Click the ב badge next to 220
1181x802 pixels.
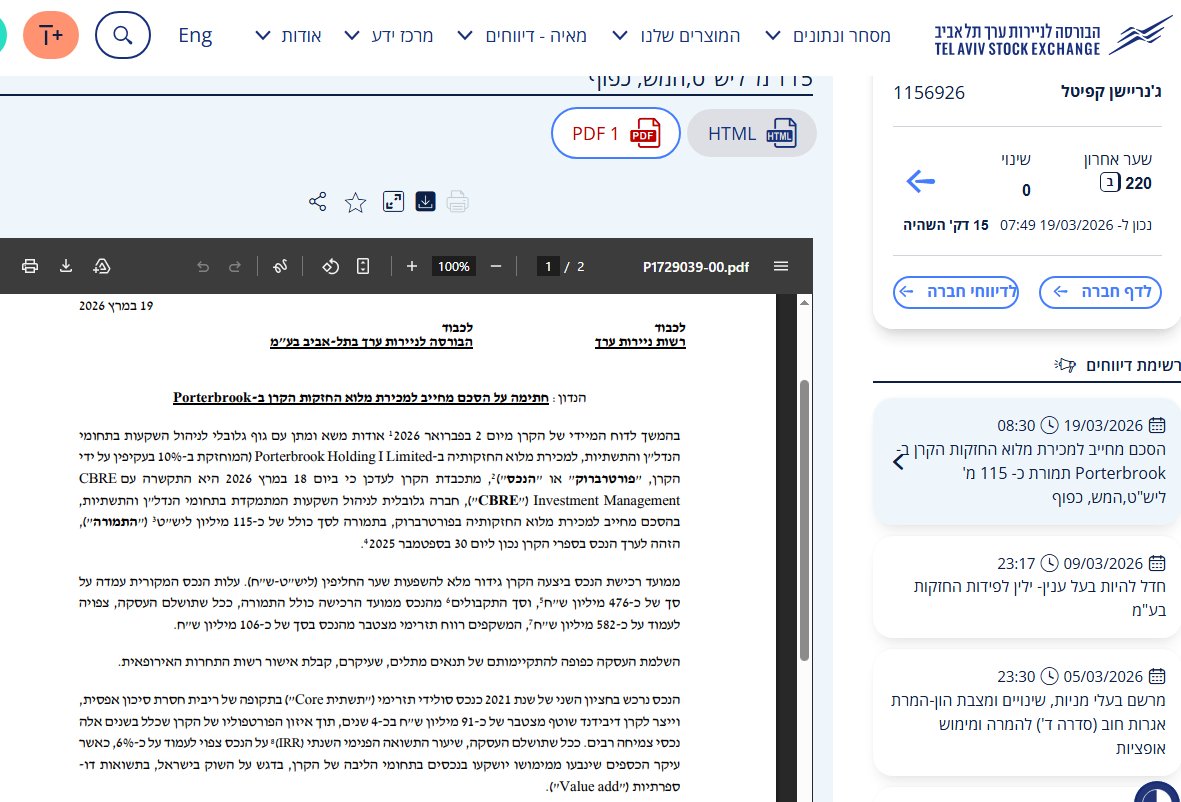coord(1110,182)
